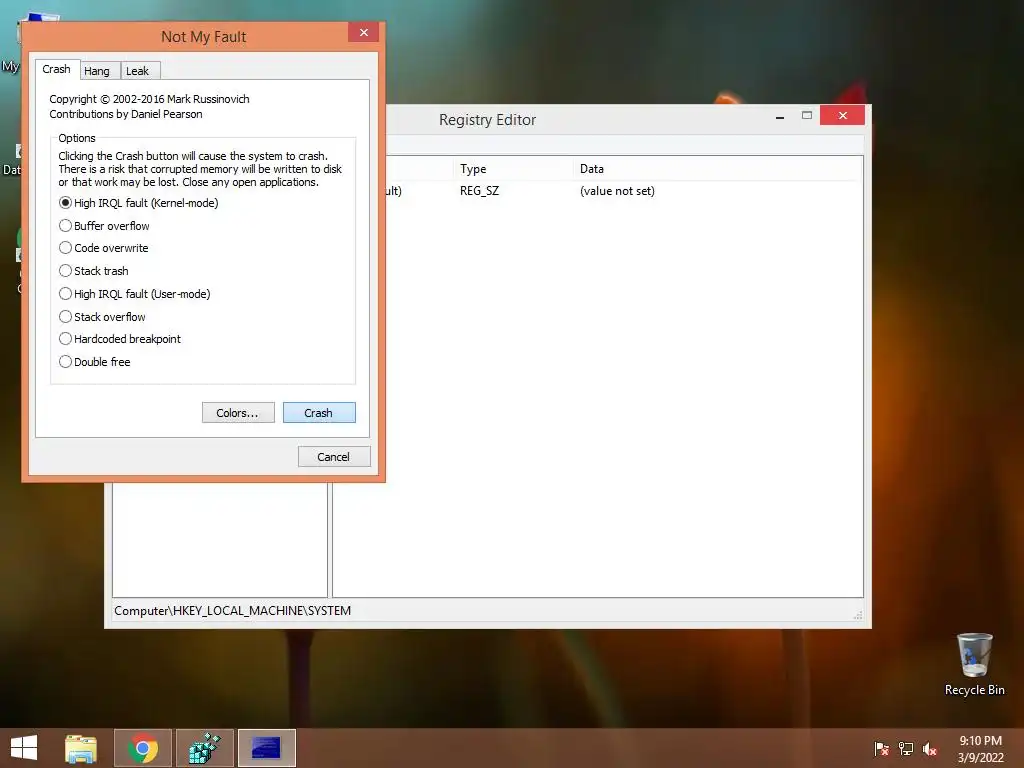Click the muted volume tray icon
The image size is (1024, 768).
tap(930, 749)
